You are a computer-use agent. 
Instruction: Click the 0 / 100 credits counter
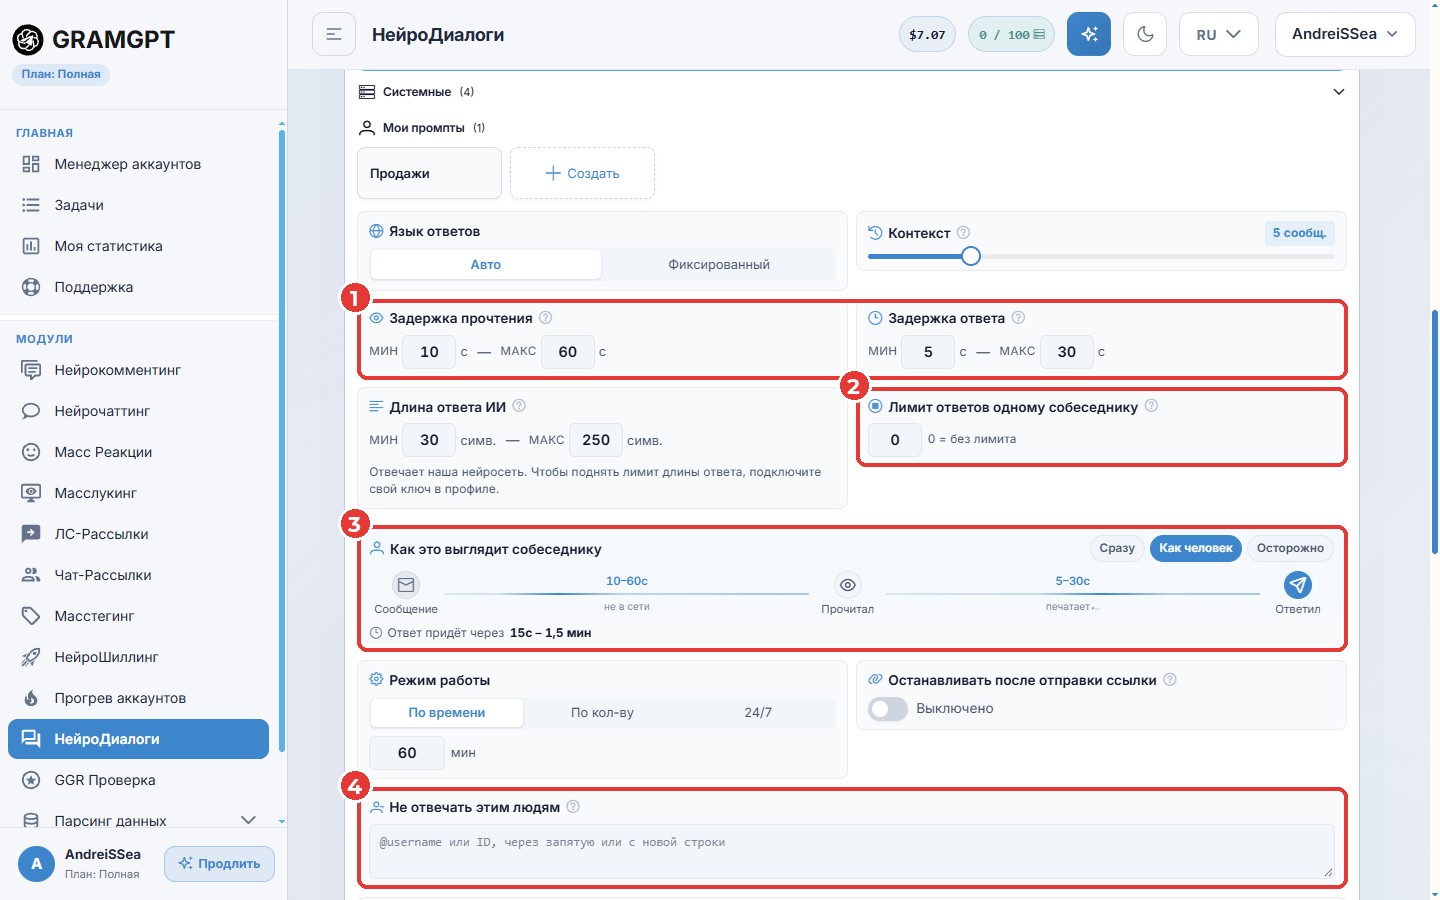pos(1011,34)
